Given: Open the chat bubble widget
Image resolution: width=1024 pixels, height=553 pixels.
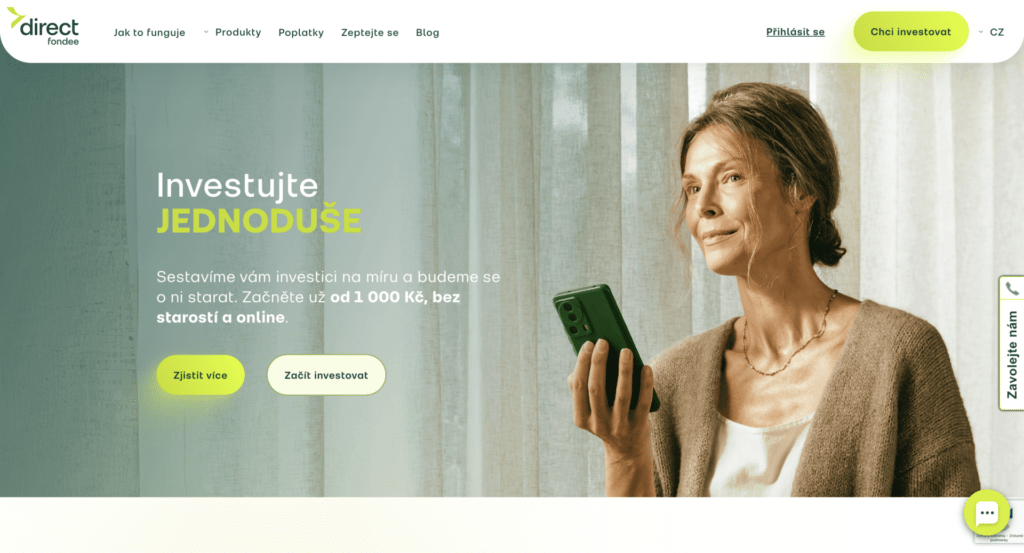Looking at the screenshot, I should coord(986,513).
